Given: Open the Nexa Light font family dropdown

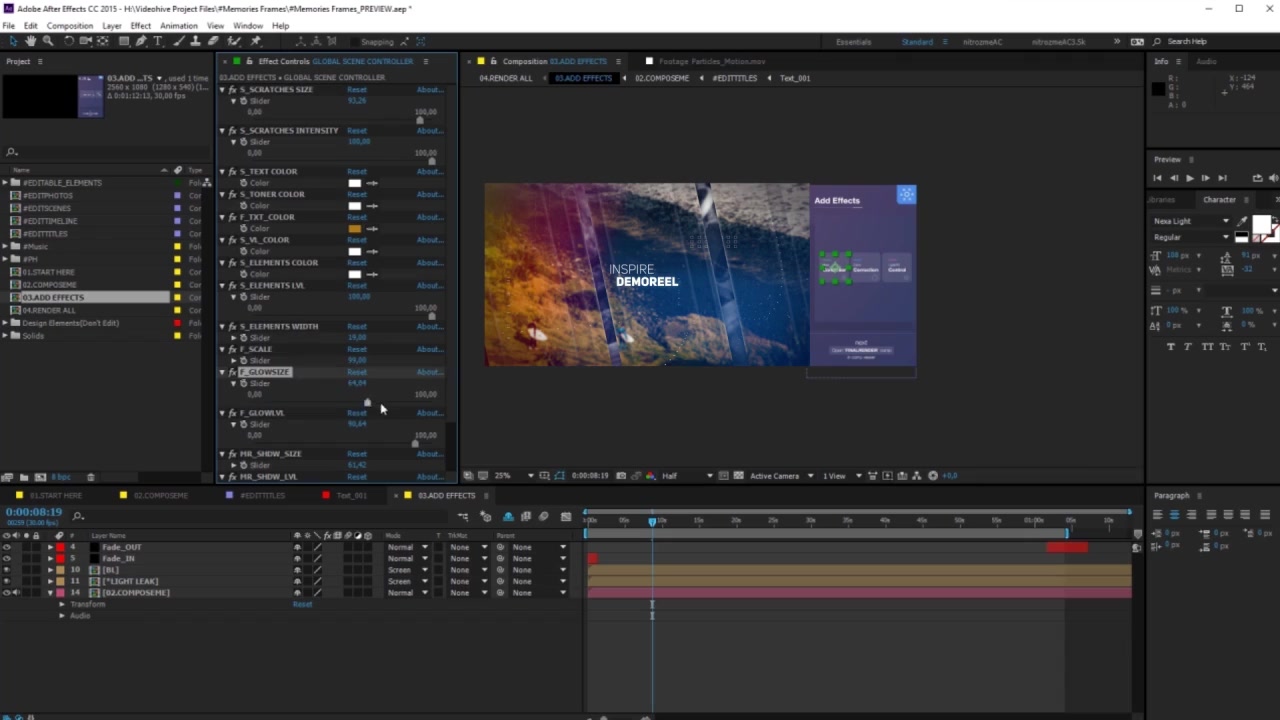Looking at the screenshot, I should 1191,221.
